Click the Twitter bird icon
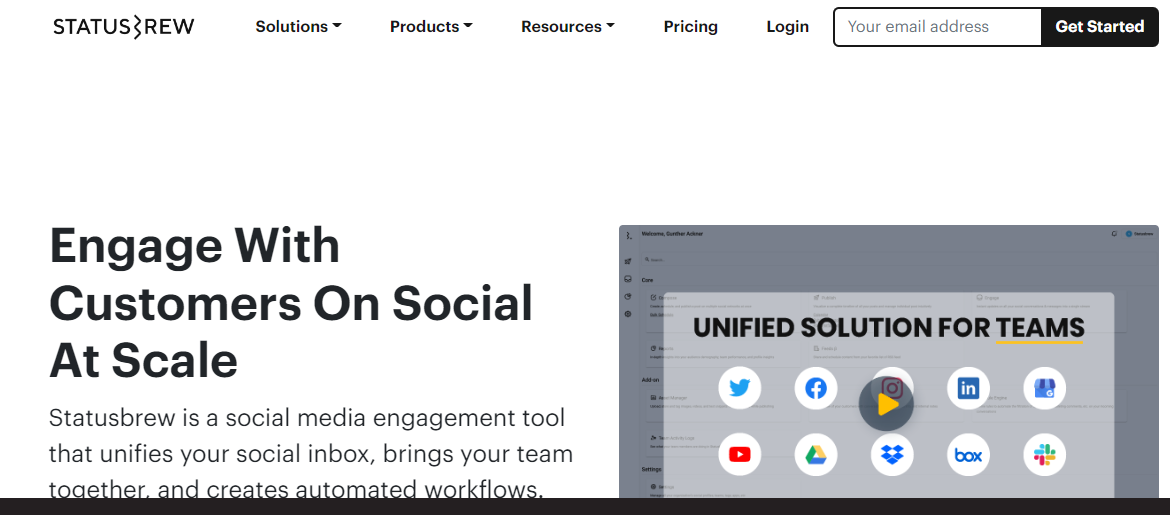1170x515 pixels. point(739,388)
